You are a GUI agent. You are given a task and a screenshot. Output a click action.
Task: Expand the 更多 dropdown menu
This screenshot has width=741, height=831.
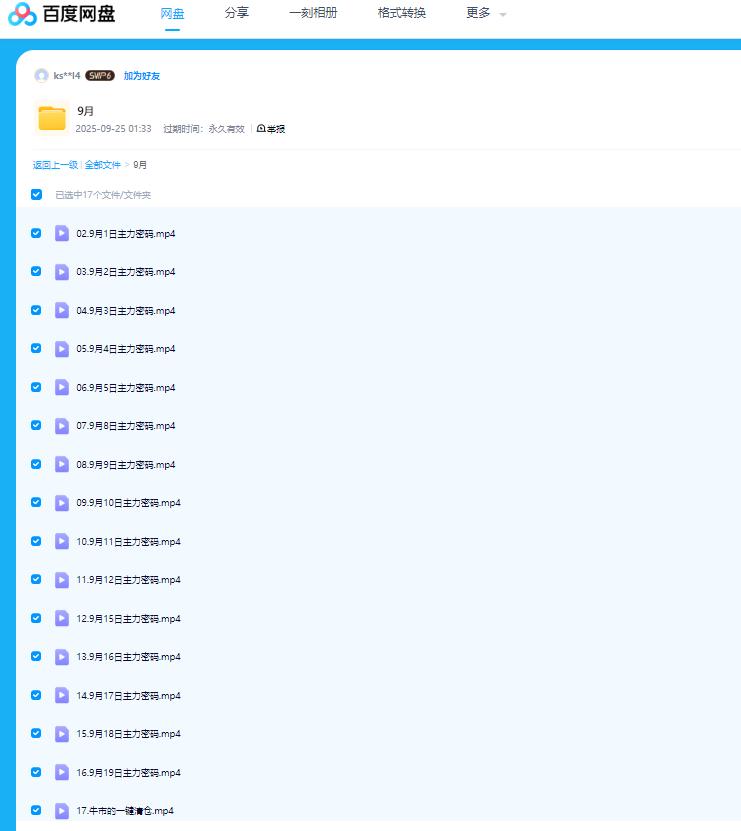(485, 13)
